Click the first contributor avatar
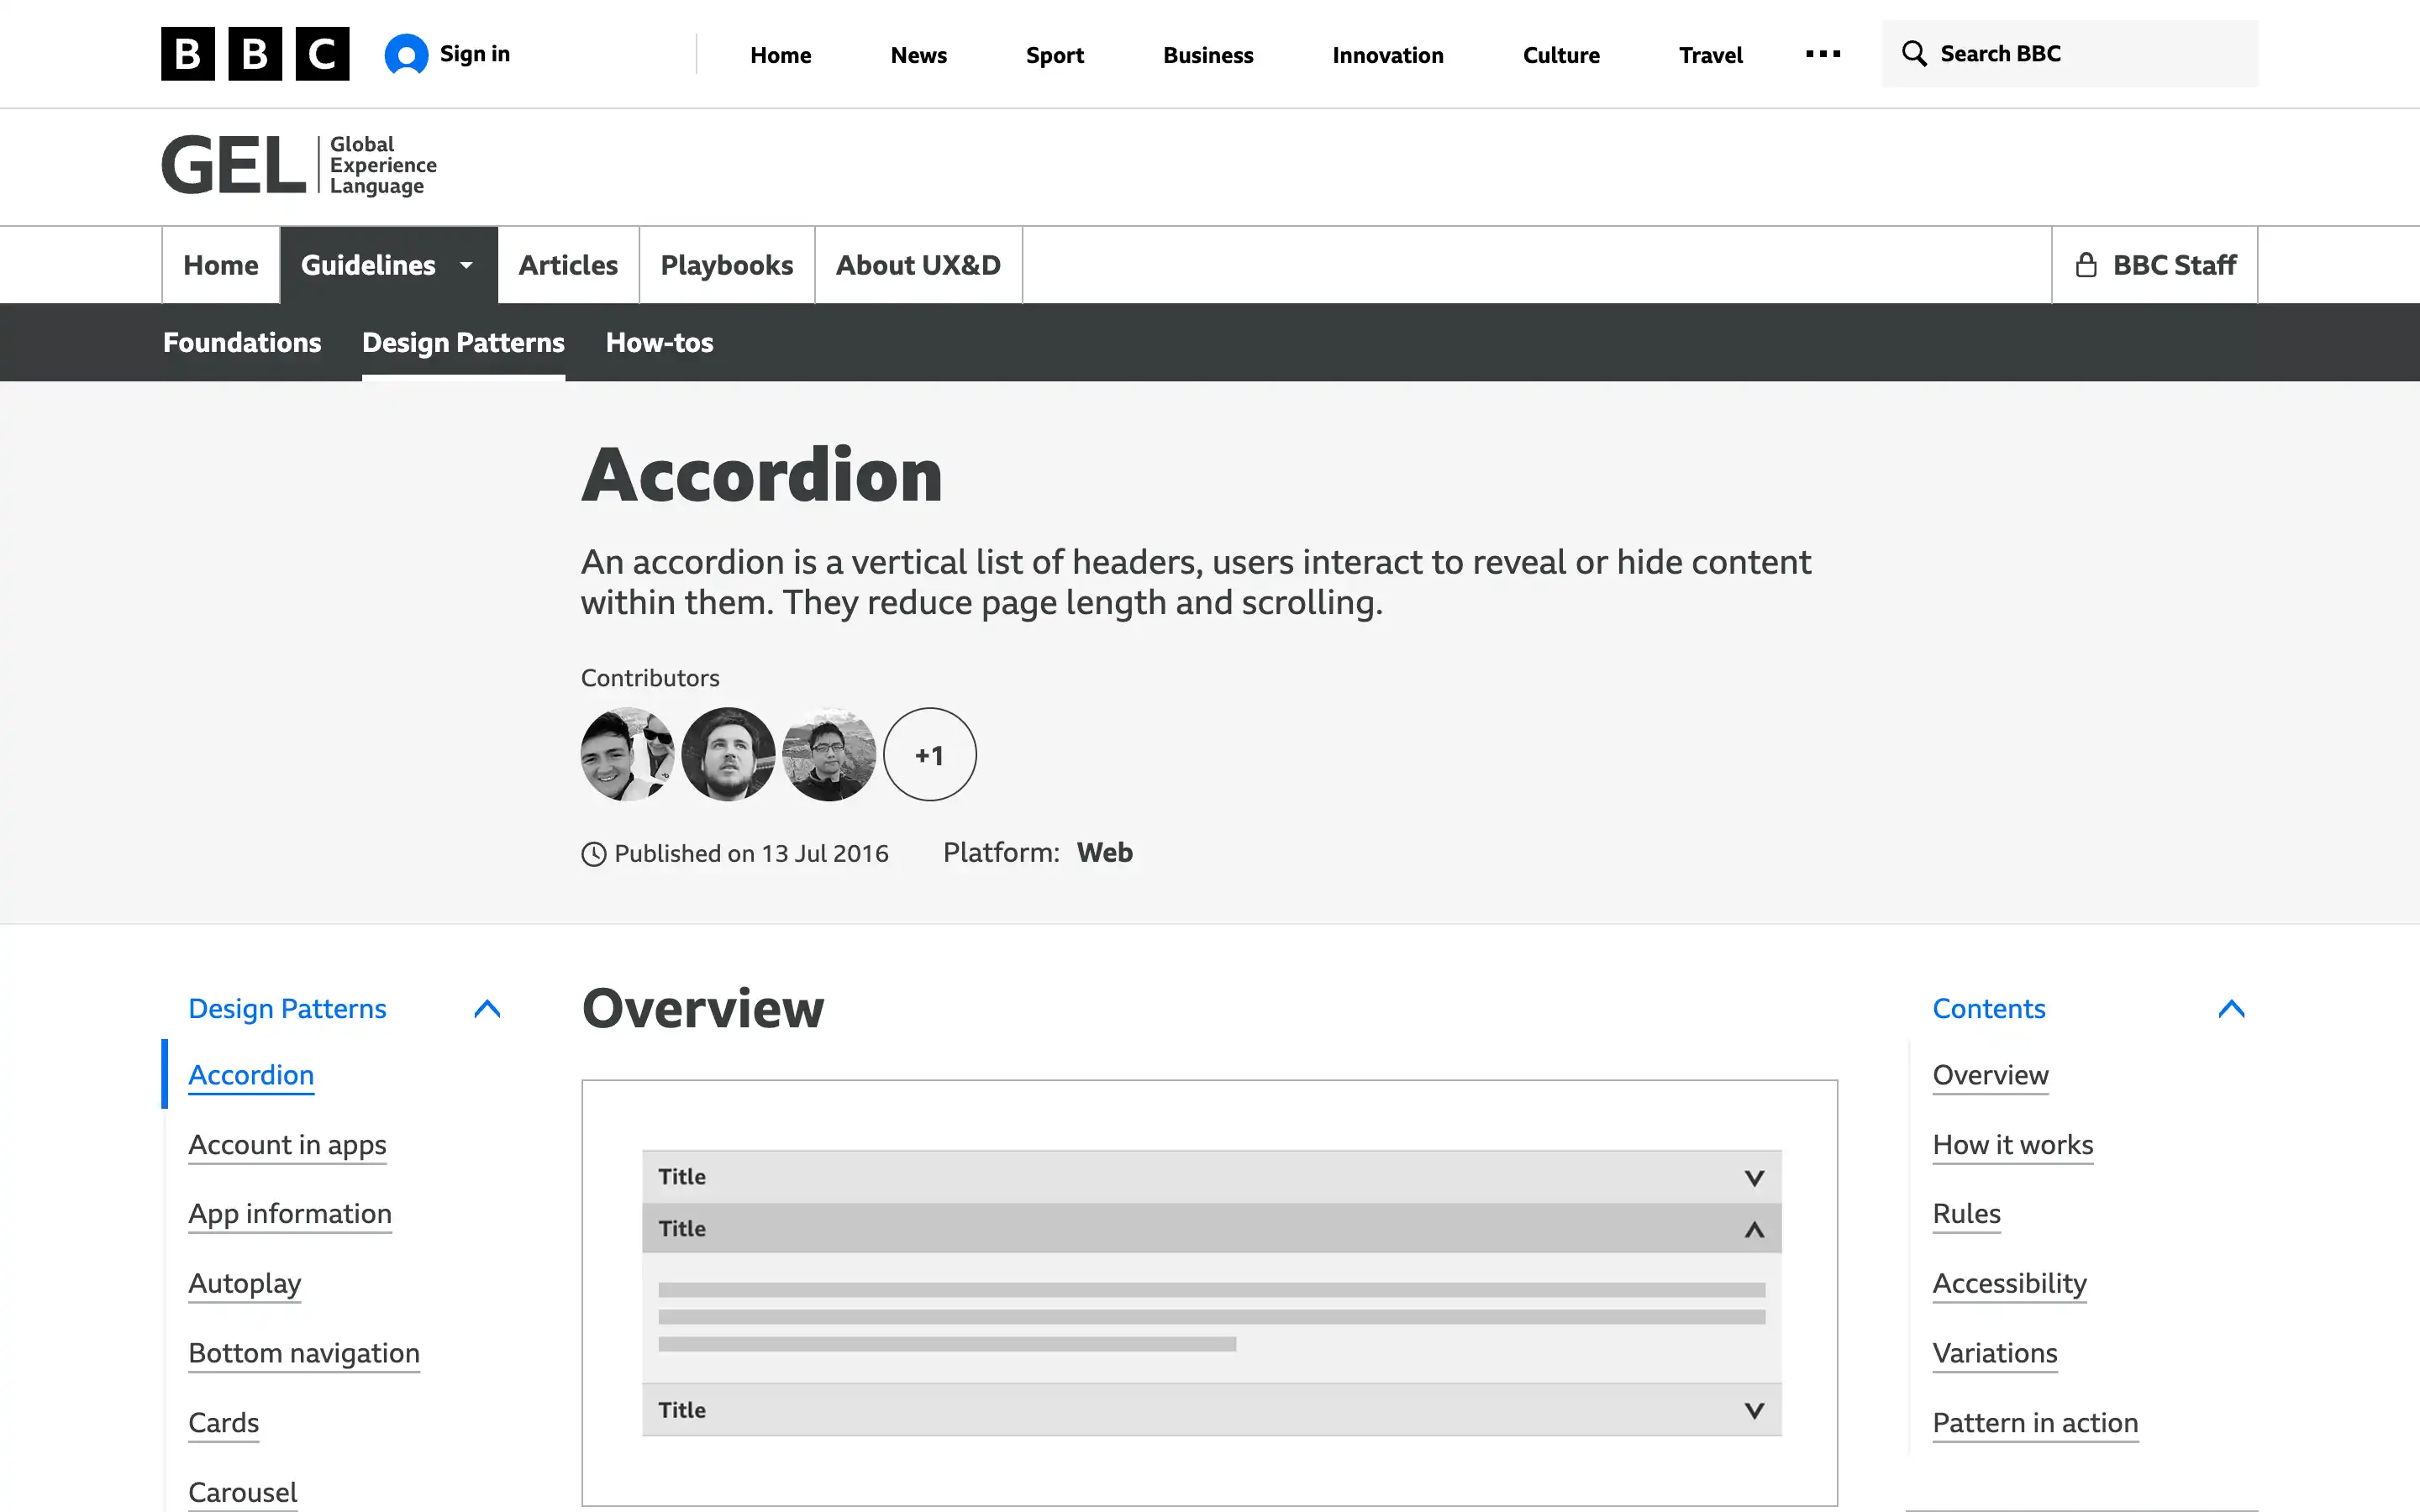Viewport: 2420px width, 1512px height. coord(627,754)
